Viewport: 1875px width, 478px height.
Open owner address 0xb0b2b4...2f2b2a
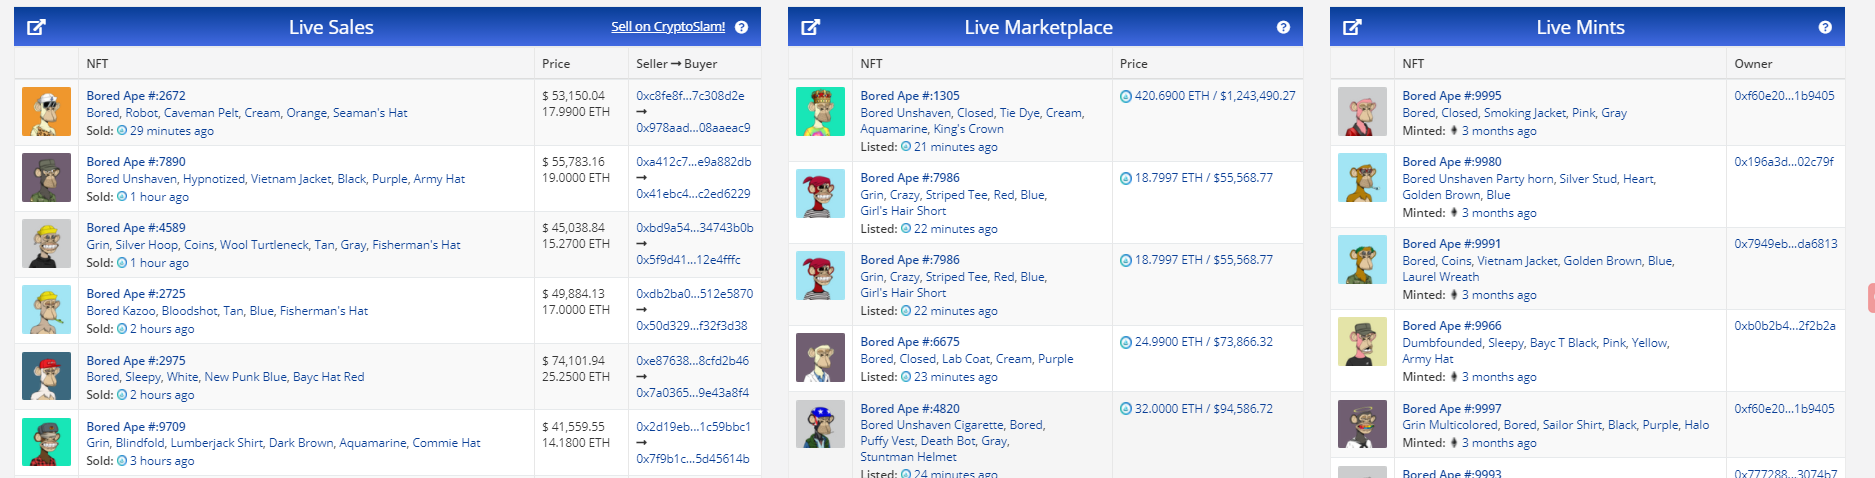1785,326
